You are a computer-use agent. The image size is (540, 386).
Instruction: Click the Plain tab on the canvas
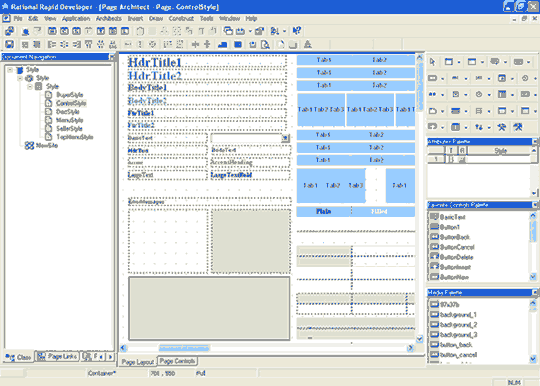click(323, 211)
